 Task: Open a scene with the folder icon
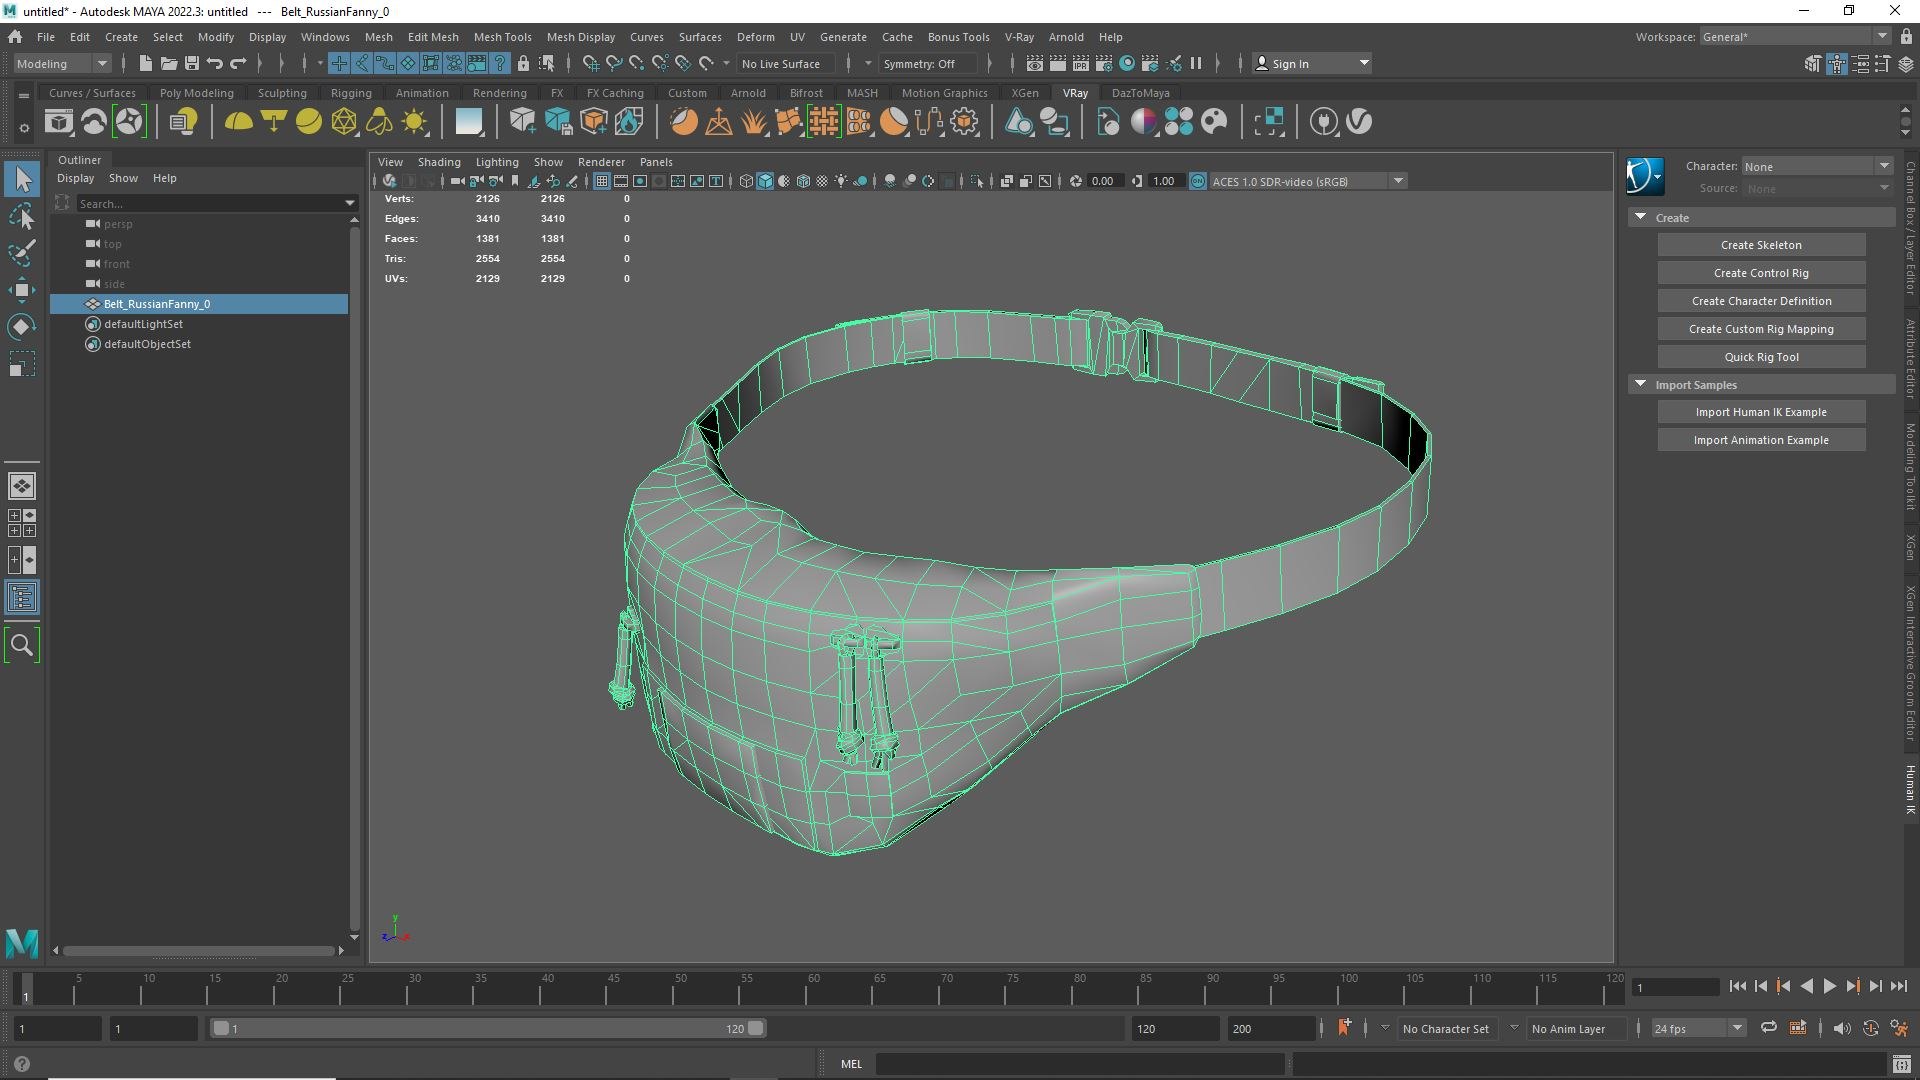tap(168, 63)
